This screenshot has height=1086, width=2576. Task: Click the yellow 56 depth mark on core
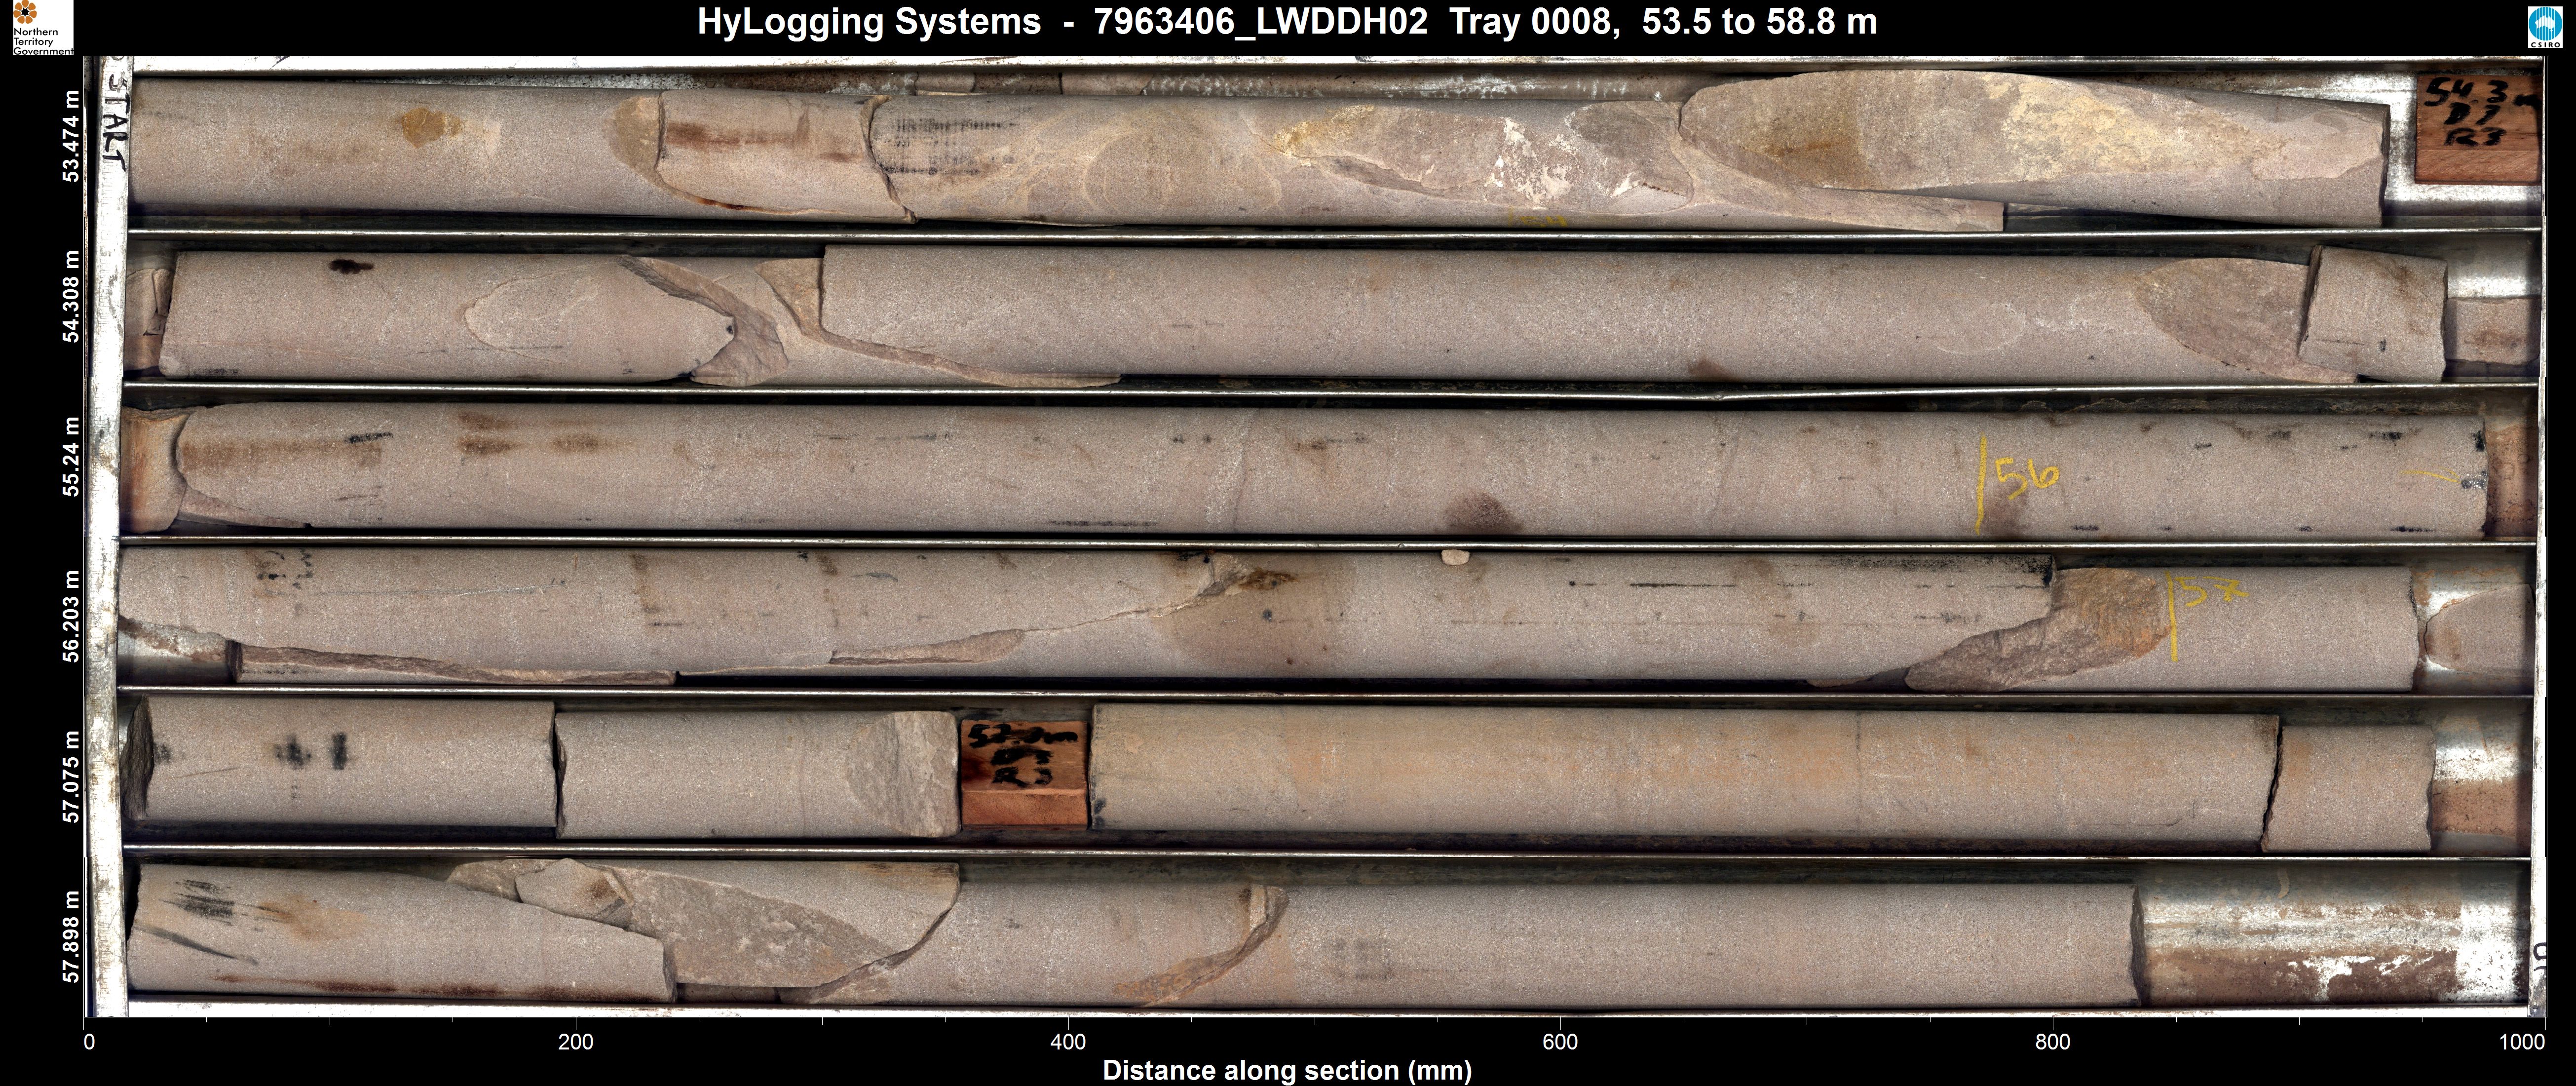(x=2026, y=478)
